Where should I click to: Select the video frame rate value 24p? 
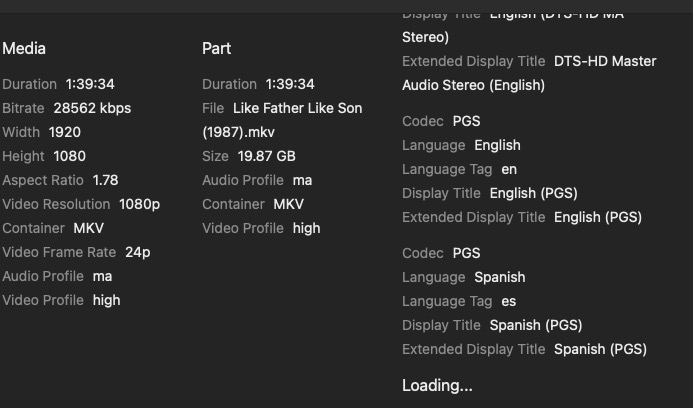138,252
